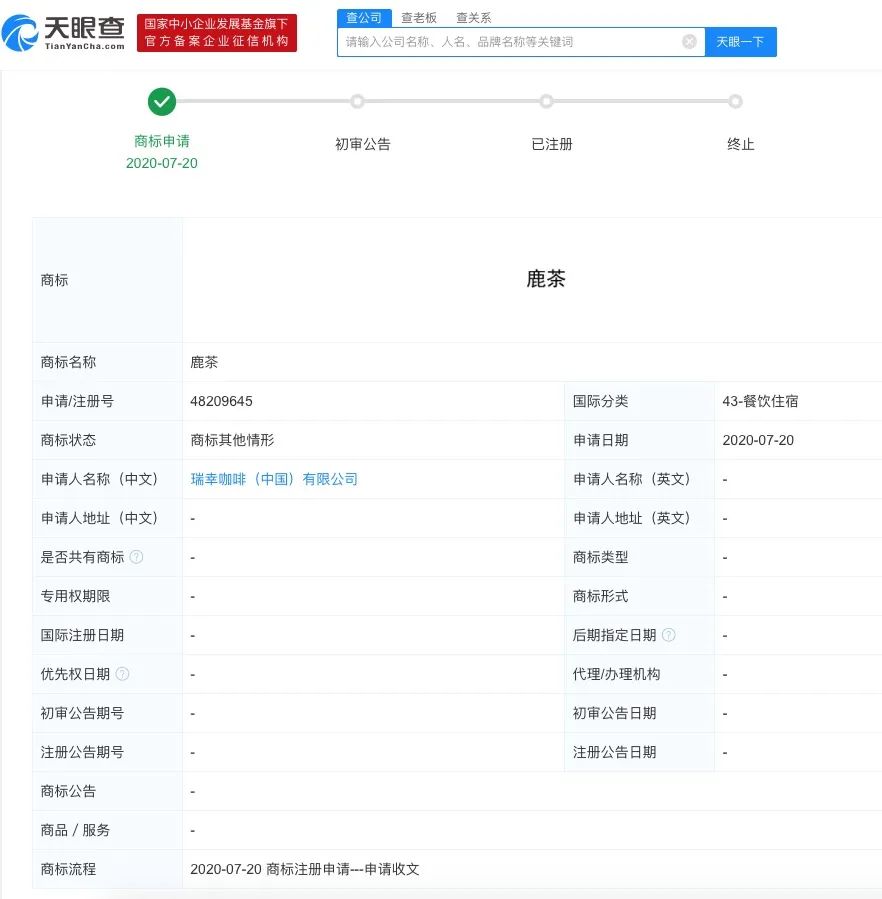Click the registration number 48209645
The image size is (882, 899).
(x=221, y=401)
